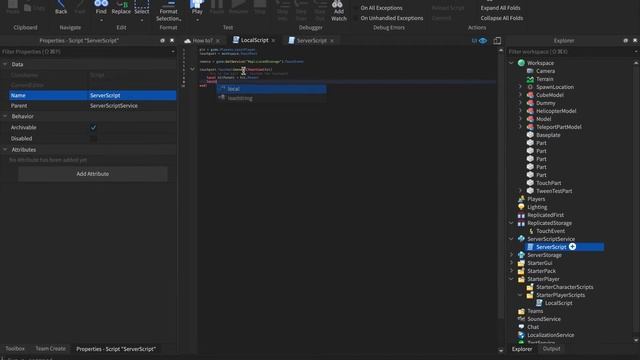Select Baseplate in Explorer
This screenshot has height=360, width=640.
point(548,135)
